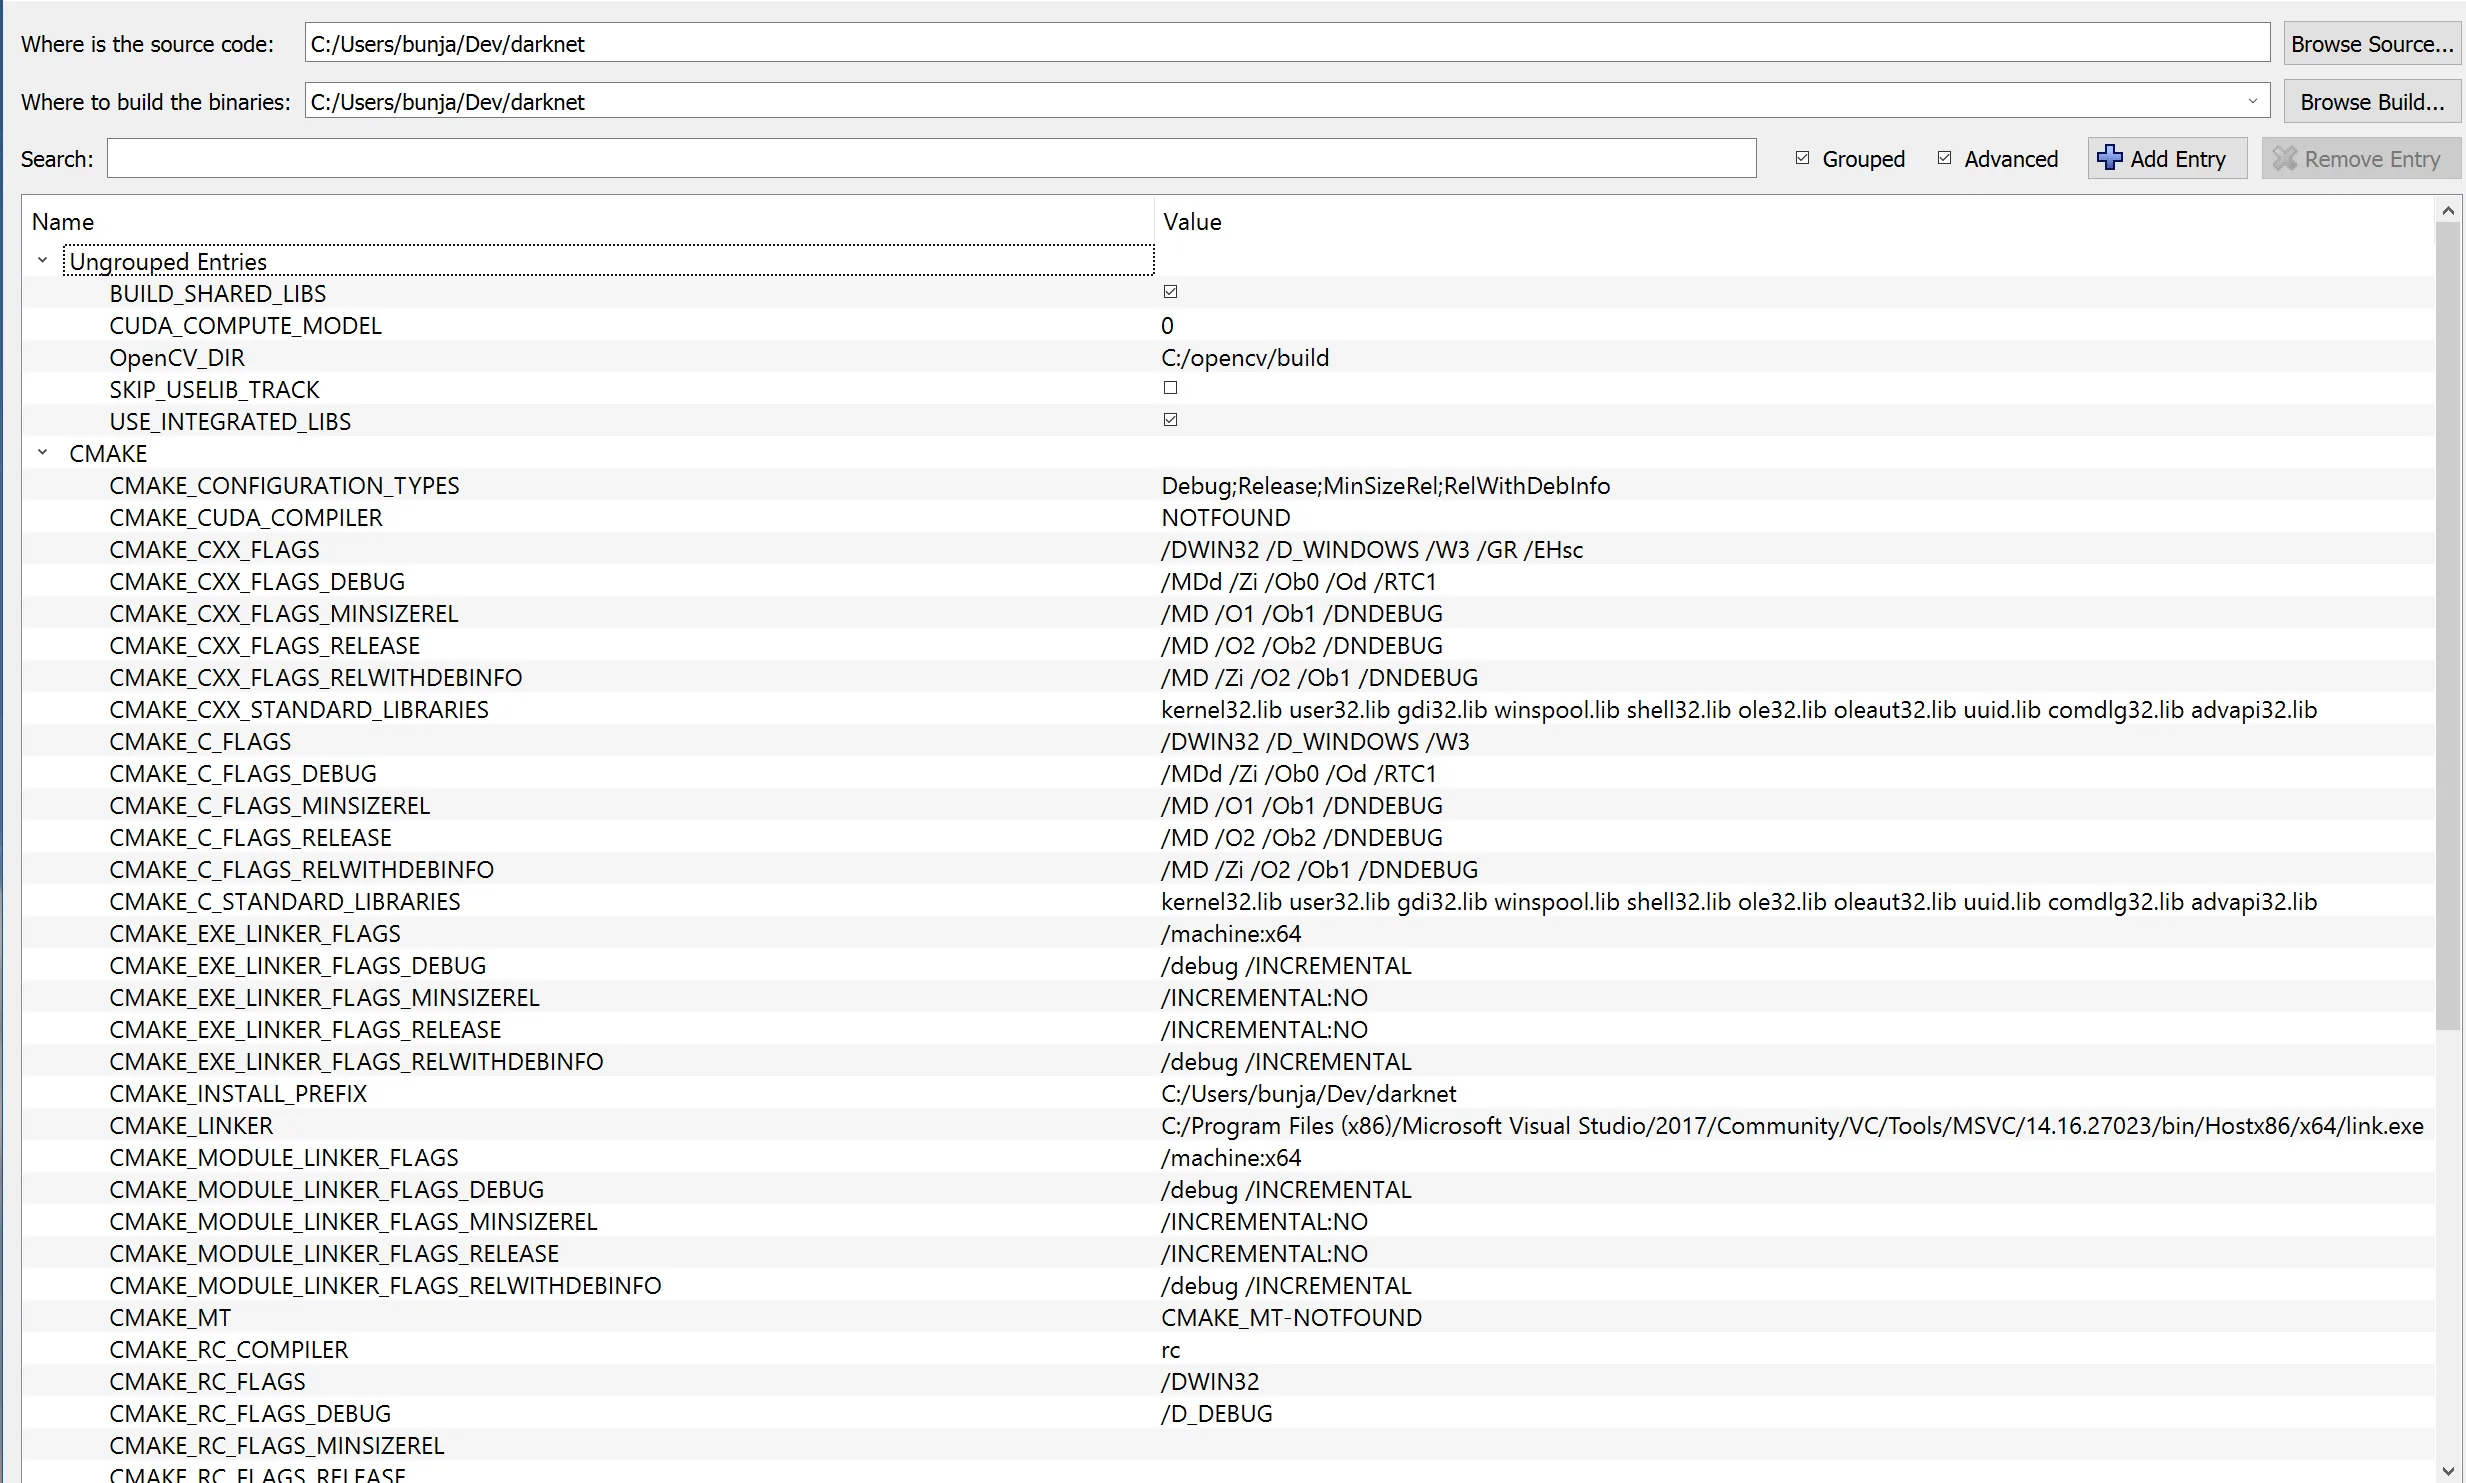This screenshot has width=2466, height=1483.
Task: Toggle the Grouped checkbox
Action: (x=1802, y=158)
